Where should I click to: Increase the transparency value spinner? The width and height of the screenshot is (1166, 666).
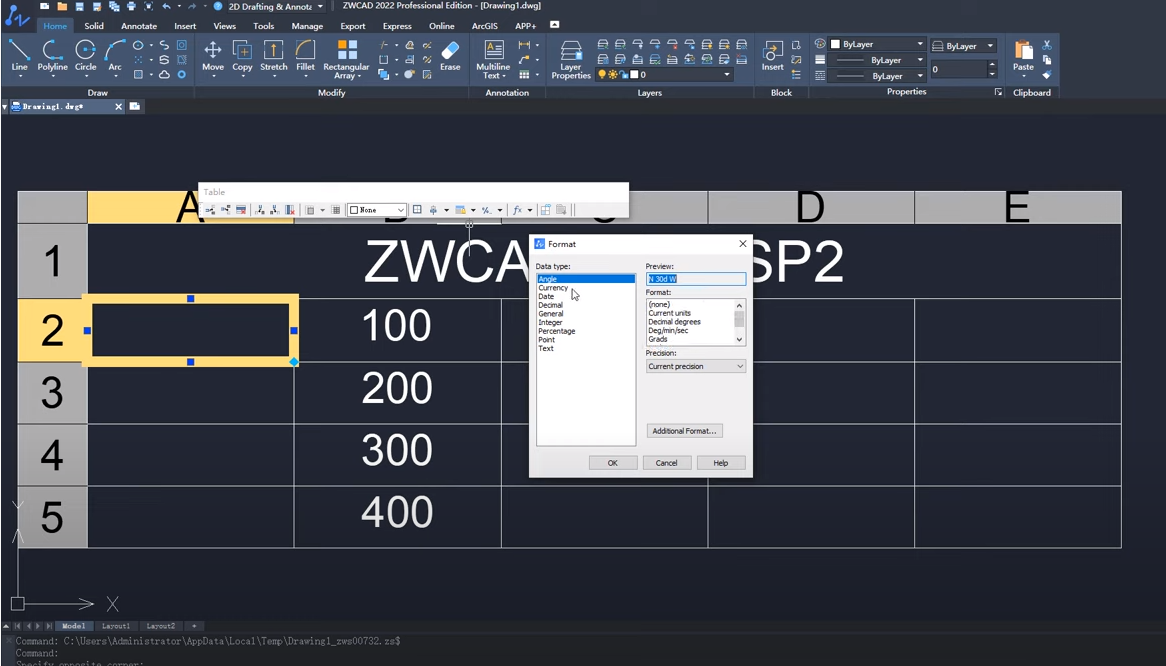coord(992,65)
